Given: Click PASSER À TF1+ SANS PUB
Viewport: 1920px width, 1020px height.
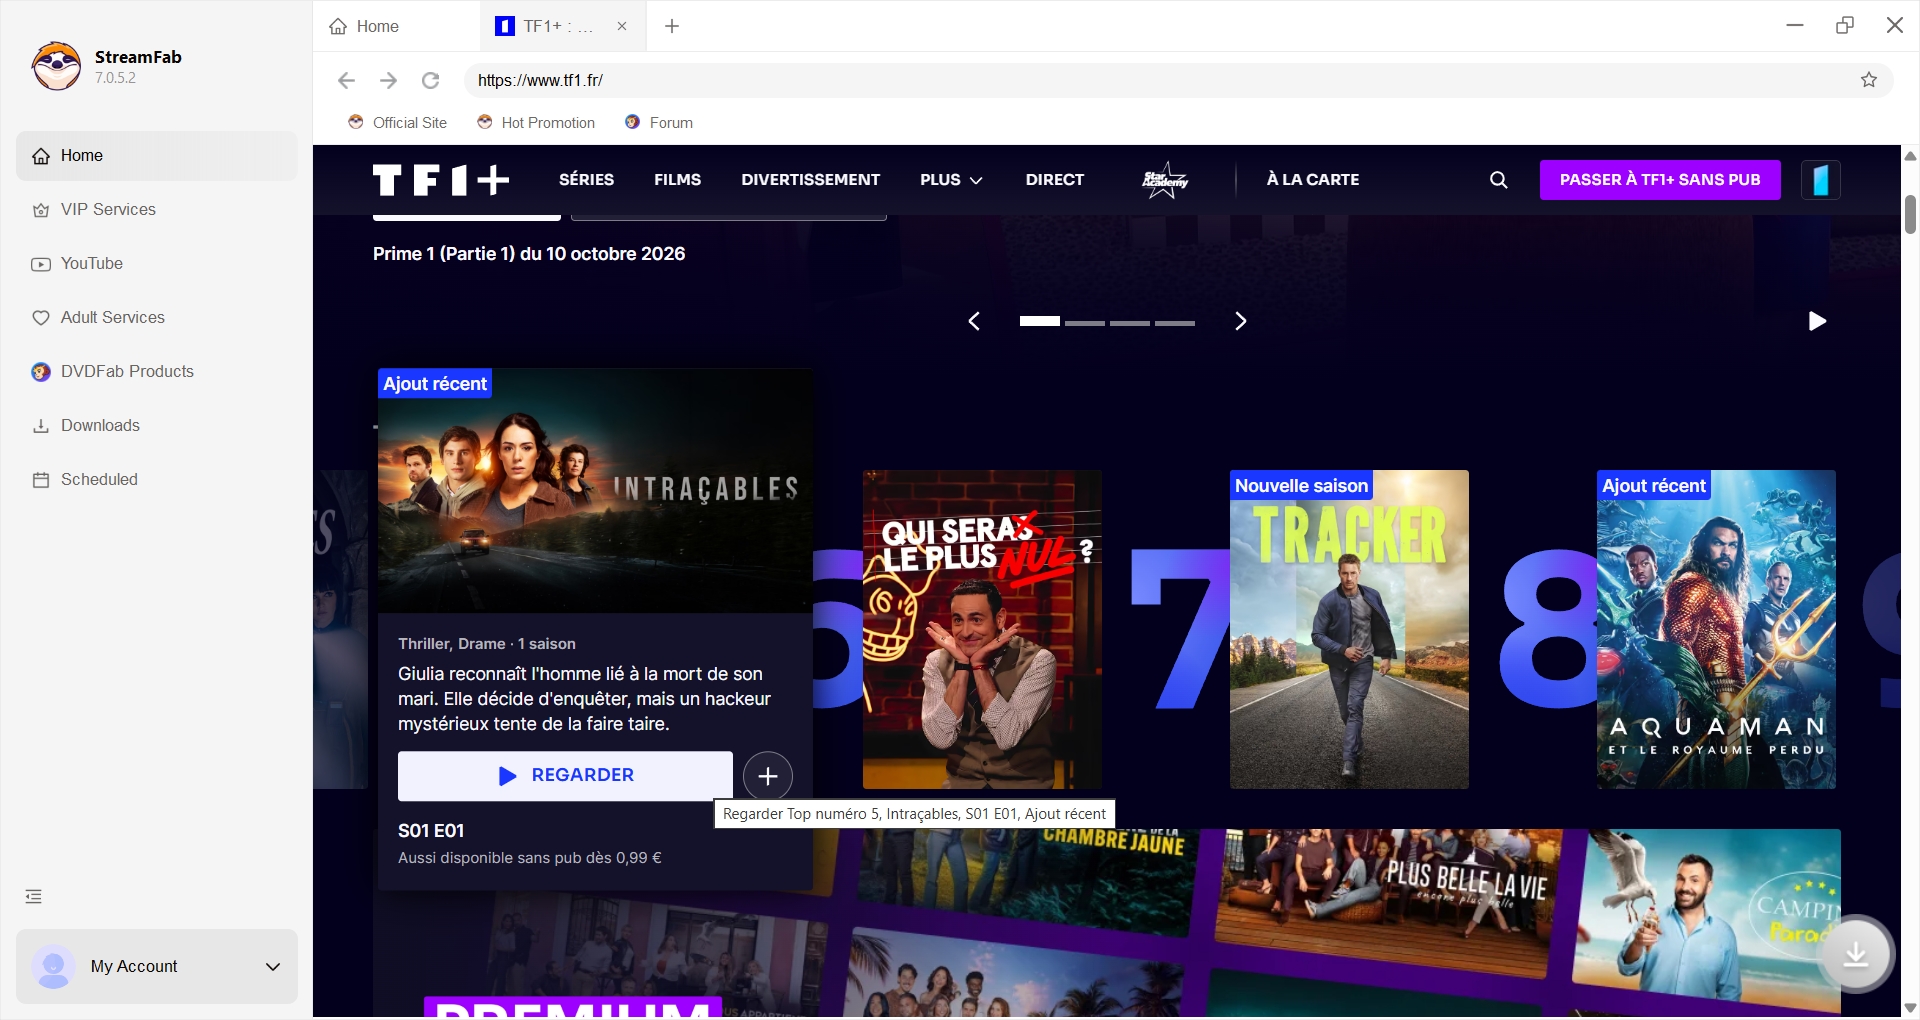Looking at the screenshot, I should pyautogui.click(x=1660, y=180).
